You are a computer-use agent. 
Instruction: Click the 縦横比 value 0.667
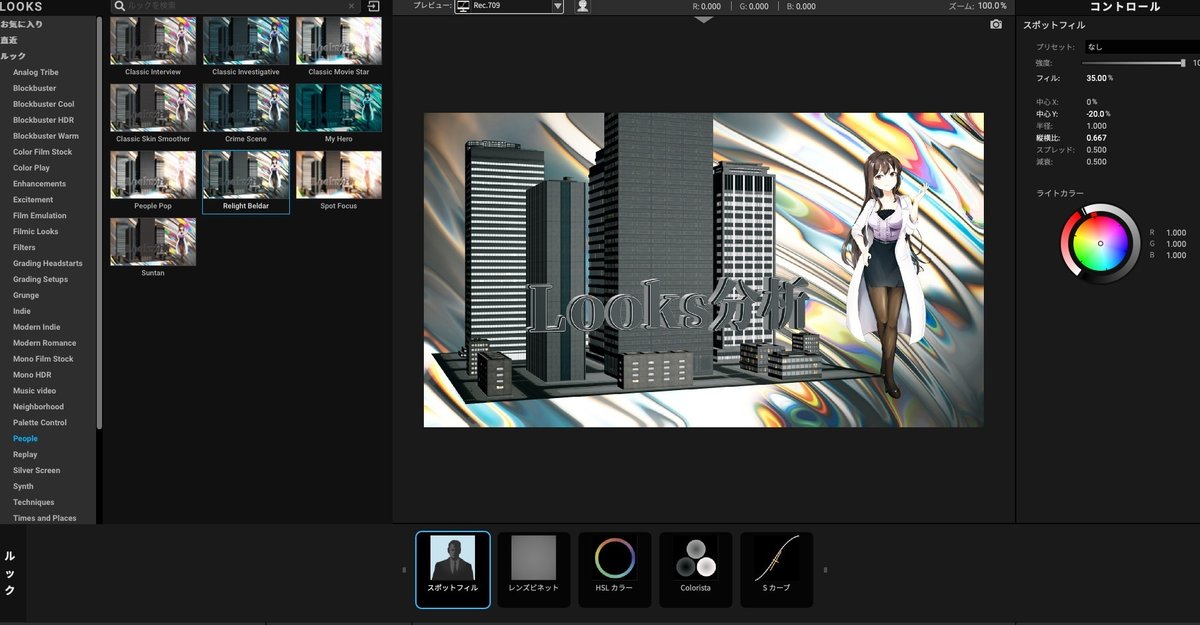click(x=1096, y=138)
